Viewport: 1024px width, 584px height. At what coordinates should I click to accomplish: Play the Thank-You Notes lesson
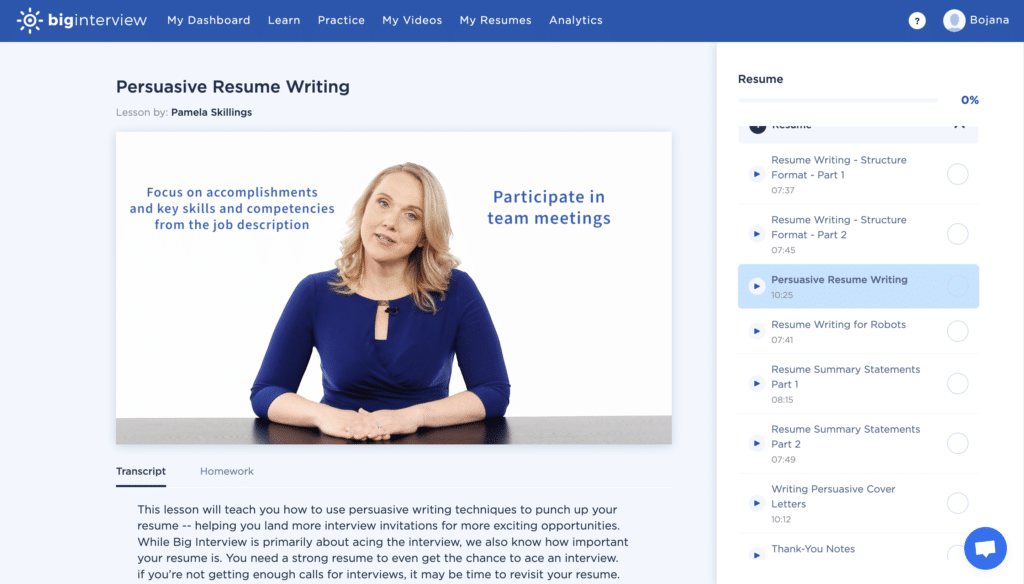click(x=756, y=555)
